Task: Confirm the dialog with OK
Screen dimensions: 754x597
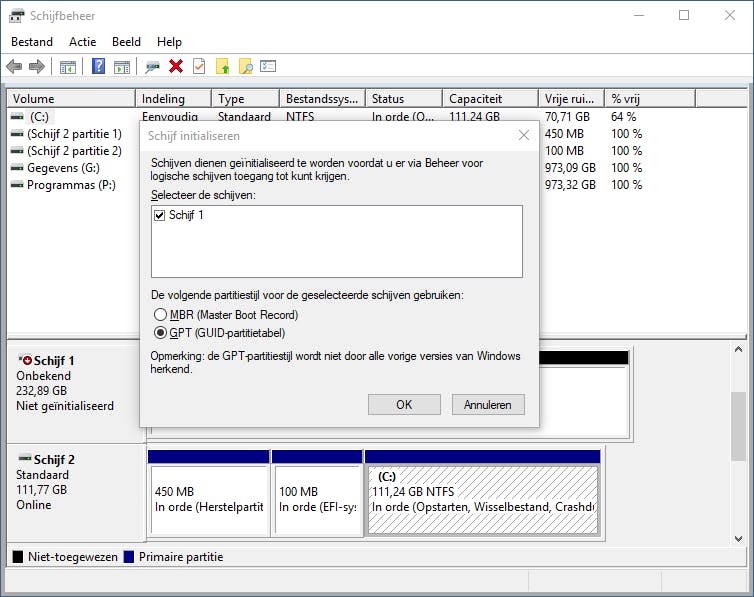Action: coord(404,405)
